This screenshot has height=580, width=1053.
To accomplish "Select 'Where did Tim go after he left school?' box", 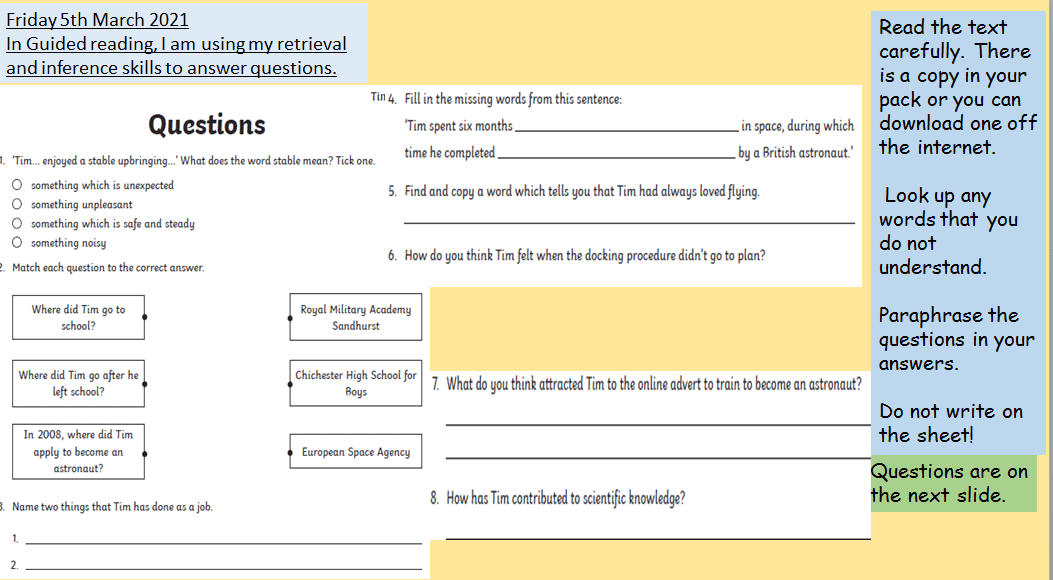I will click(78, 383).
